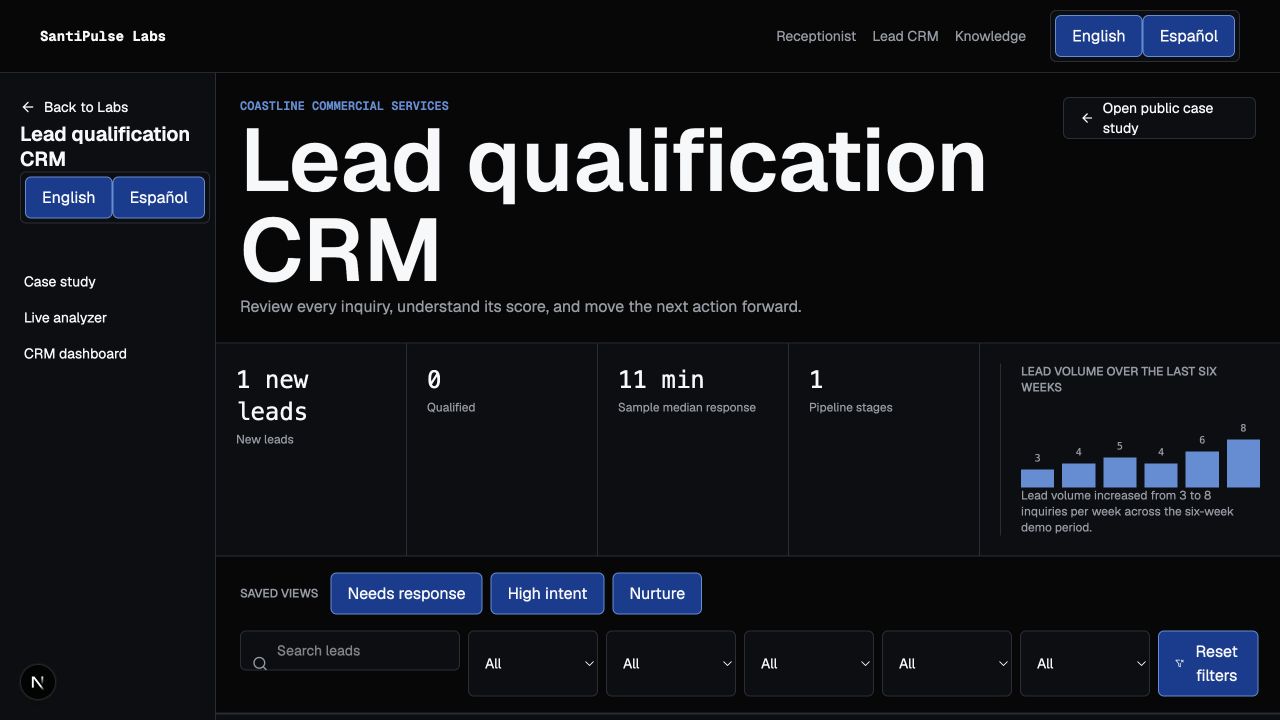
Task: Click the Lead volume over last six weeks heading
Action: coord(1119,379)
